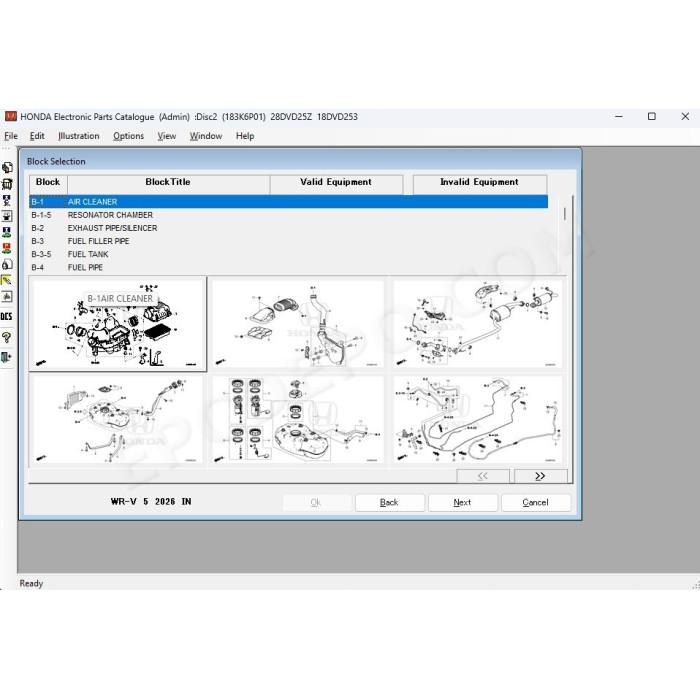
Task: Open the fuel pipe lines diagram thumbnail
Action: click(x=478, y=420)
